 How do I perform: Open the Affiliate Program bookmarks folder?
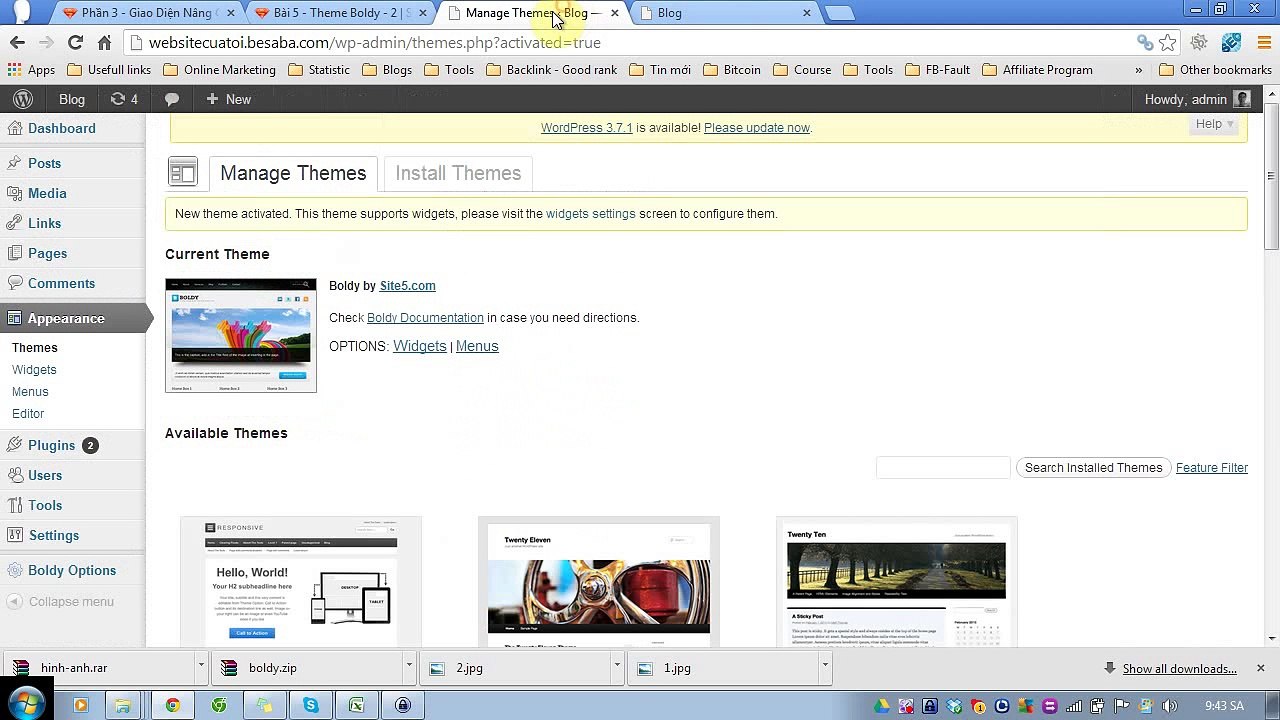[x=1037, y=70]
